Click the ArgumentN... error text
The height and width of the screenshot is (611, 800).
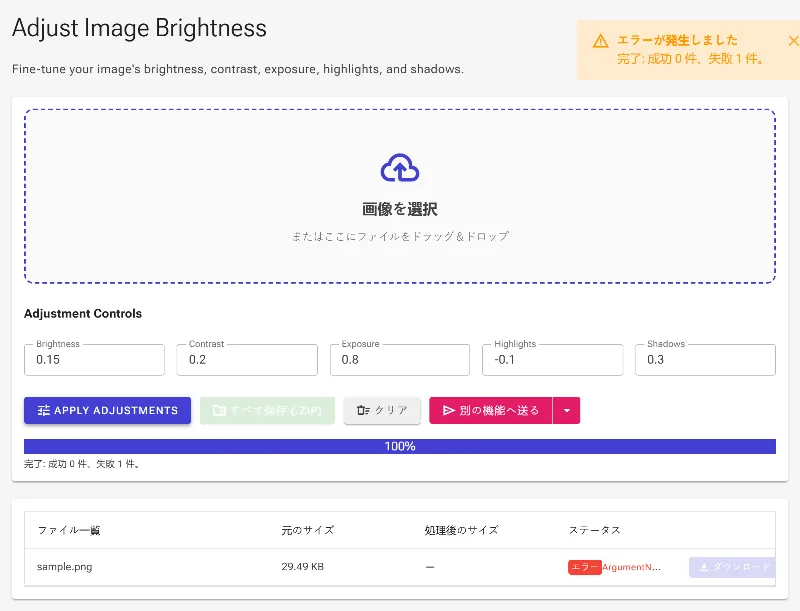[632, 567]
